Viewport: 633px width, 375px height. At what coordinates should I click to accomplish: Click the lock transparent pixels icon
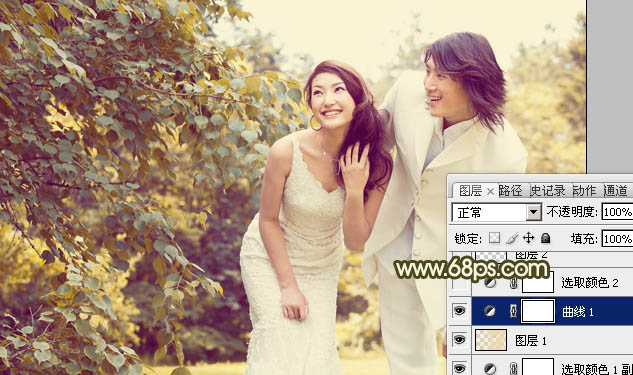click(494, 238)
